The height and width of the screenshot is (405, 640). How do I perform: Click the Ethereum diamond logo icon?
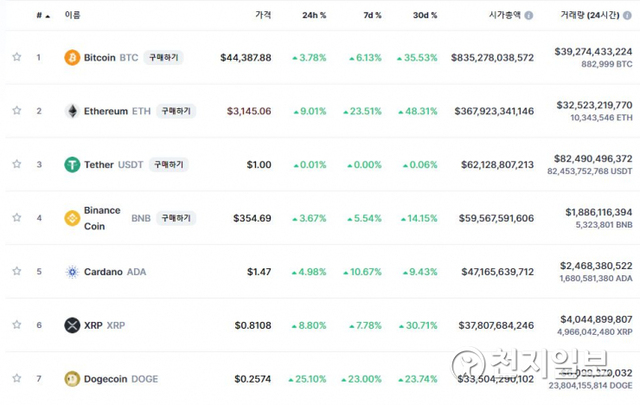tap(72, 111)
